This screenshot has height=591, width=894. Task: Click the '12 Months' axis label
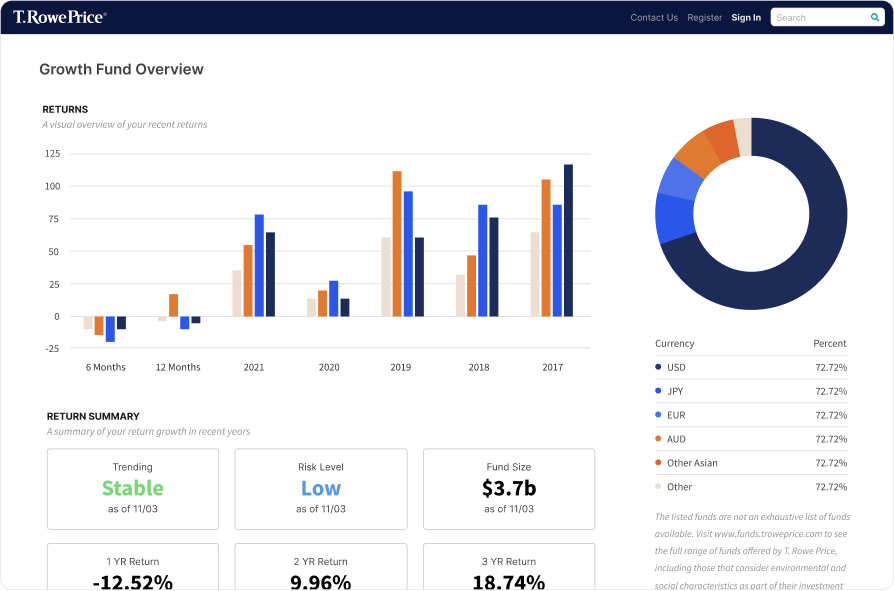178,368
